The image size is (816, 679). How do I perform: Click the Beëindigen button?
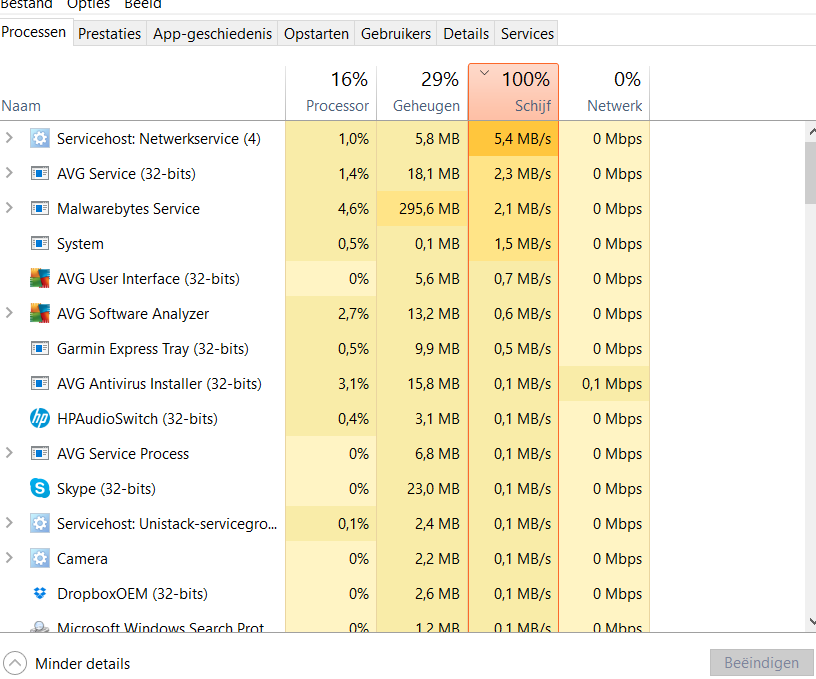[761, 663]
